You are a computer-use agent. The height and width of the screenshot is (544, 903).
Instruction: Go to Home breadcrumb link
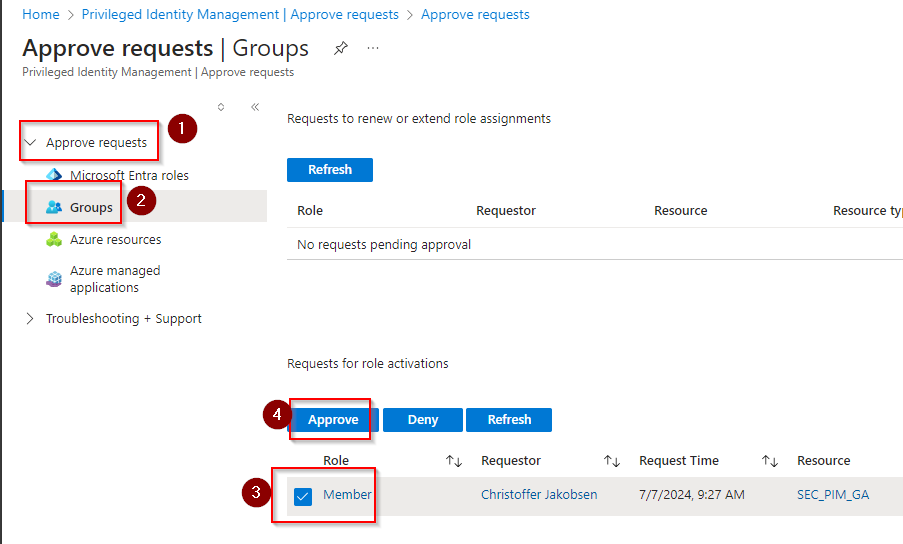click(x=41, y=15)
